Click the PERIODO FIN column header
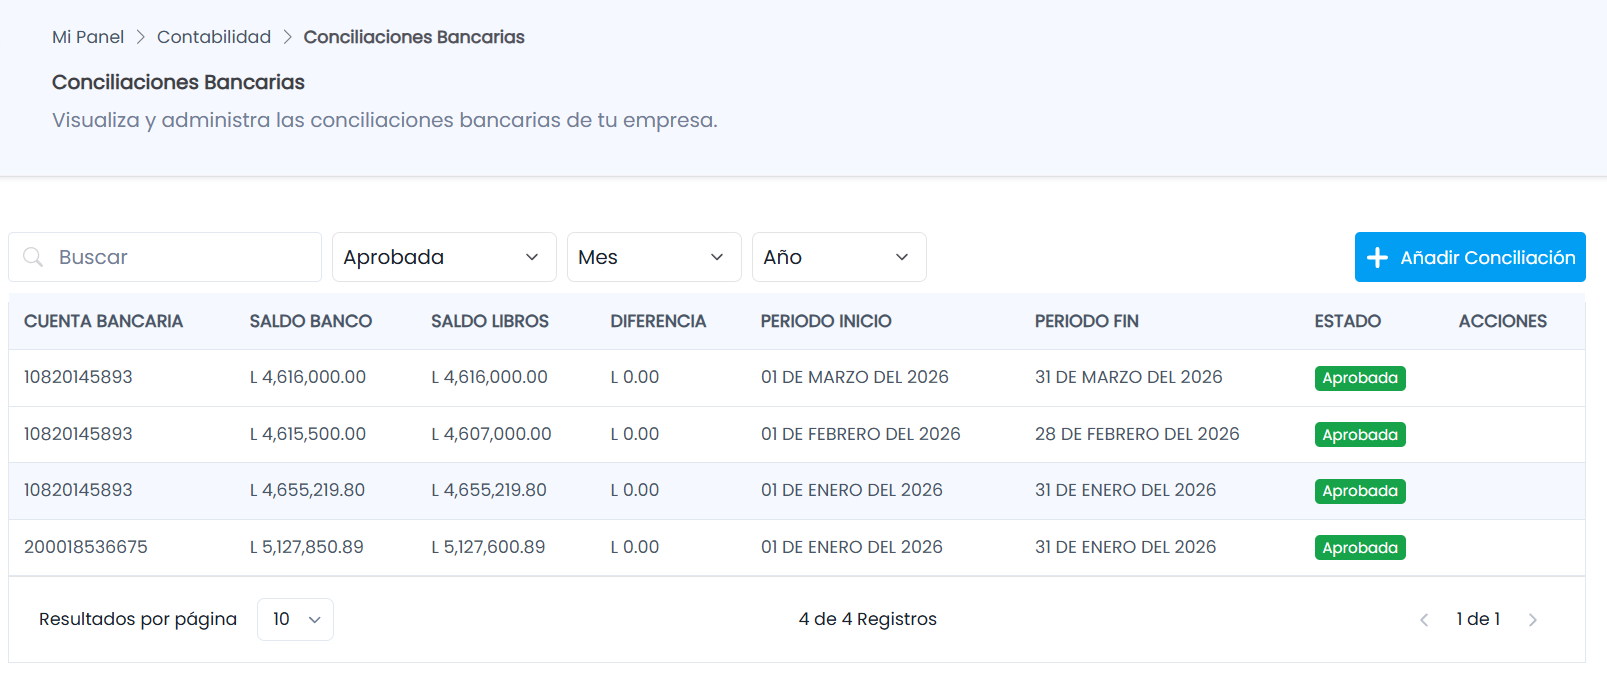Viewport: 1607px width, 692px height. point(1087,321)
